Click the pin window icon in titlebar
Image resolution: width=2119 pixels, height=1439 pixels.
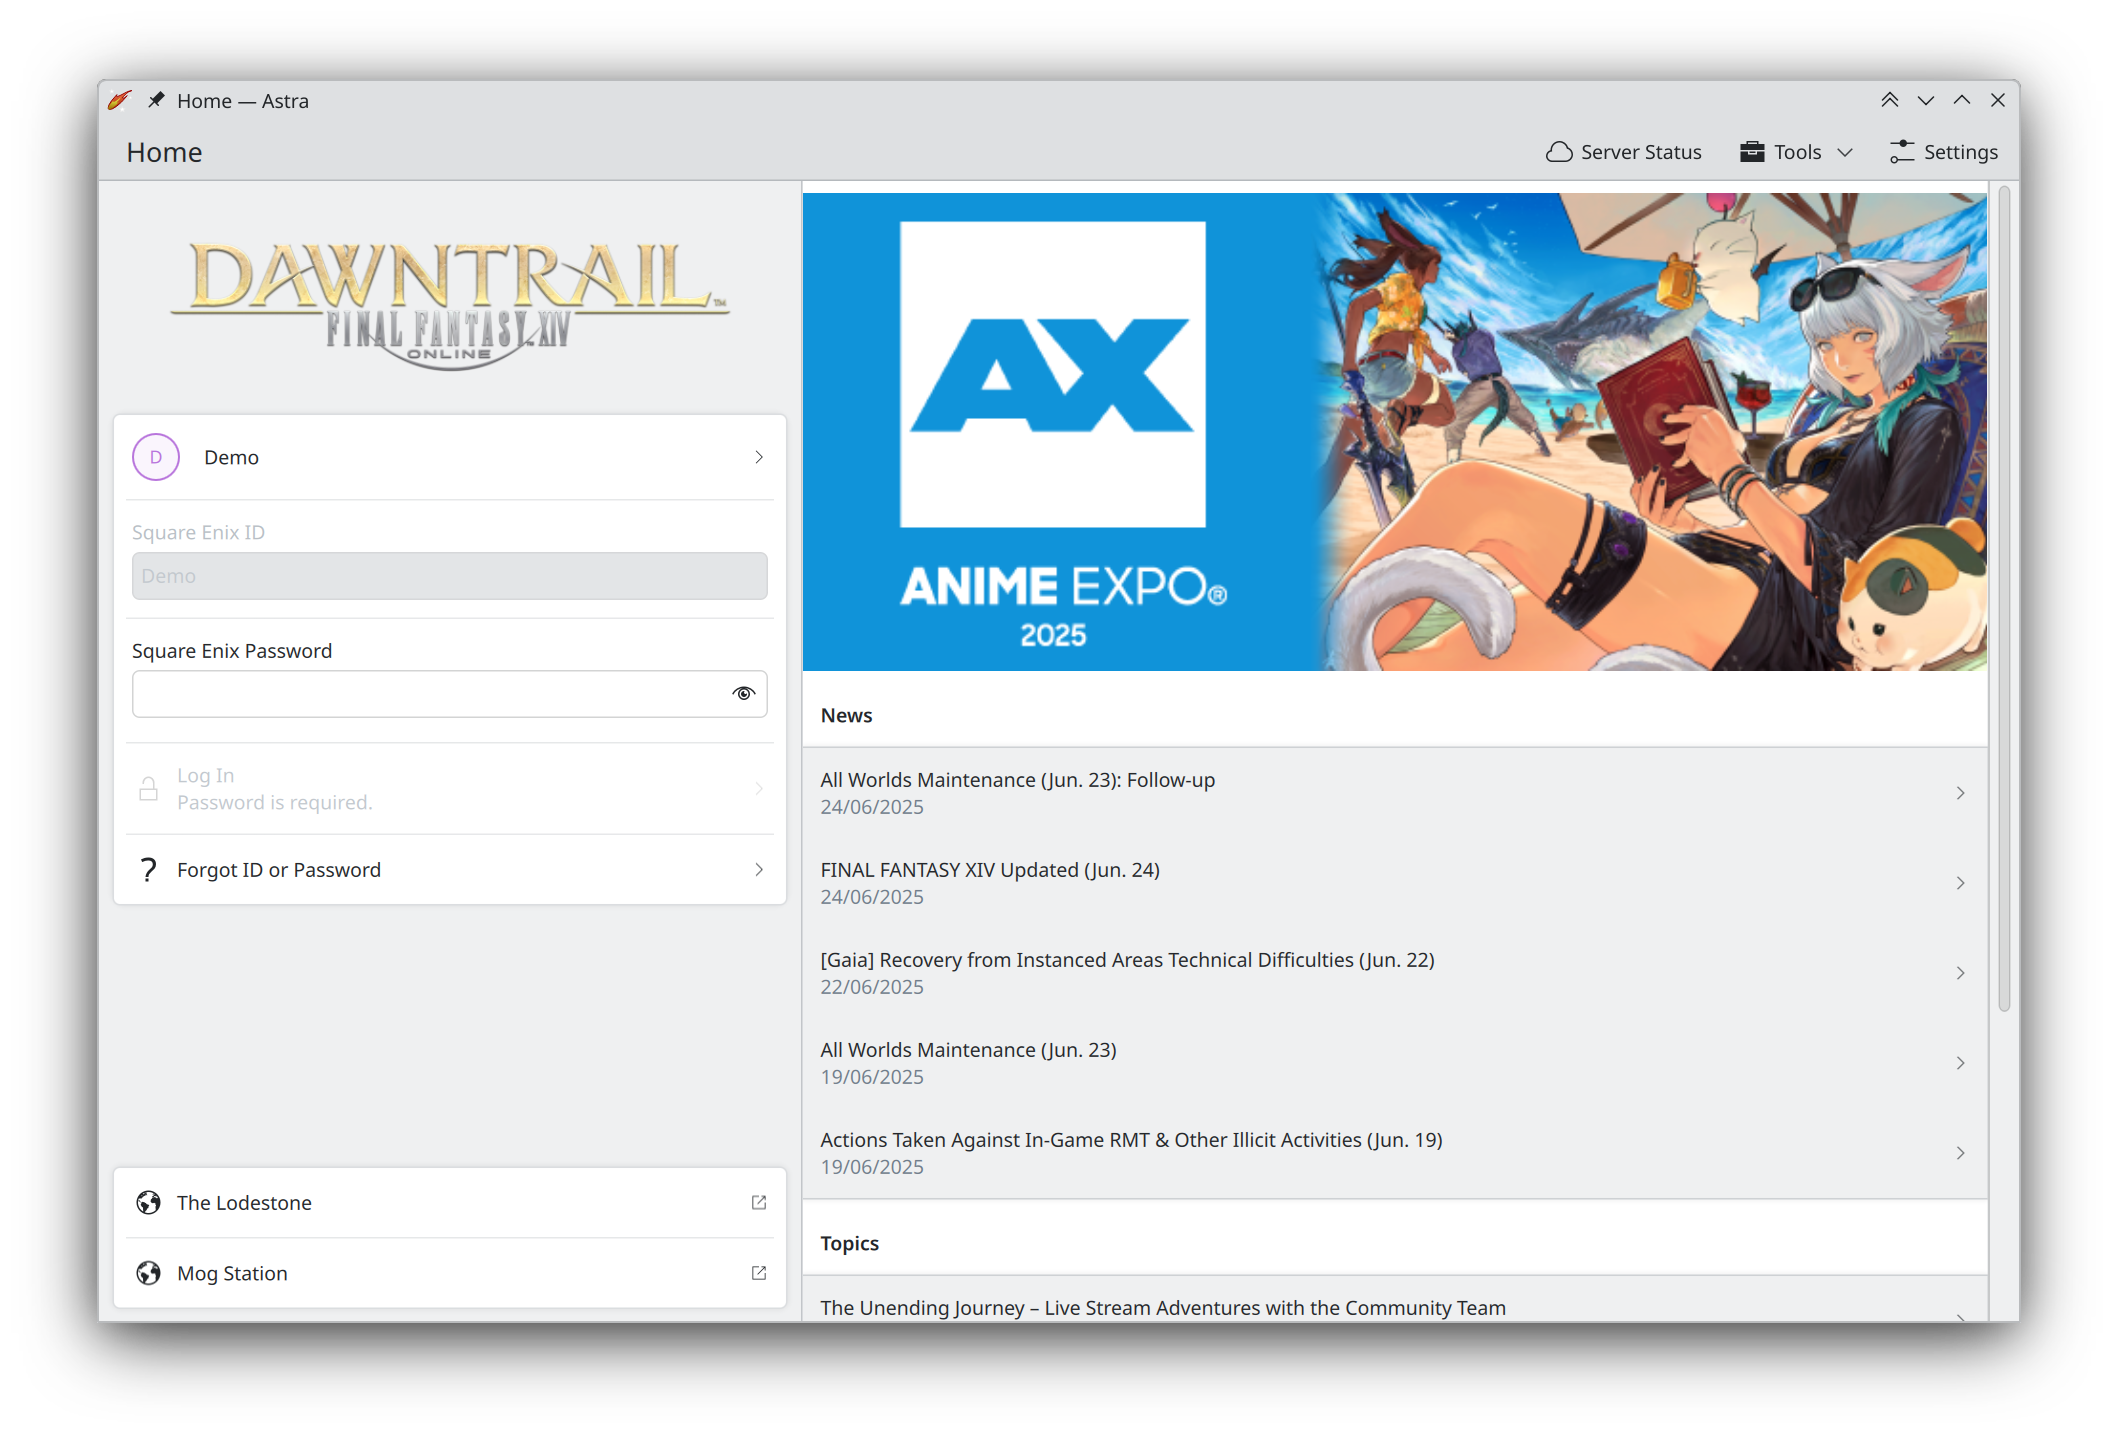156,100
